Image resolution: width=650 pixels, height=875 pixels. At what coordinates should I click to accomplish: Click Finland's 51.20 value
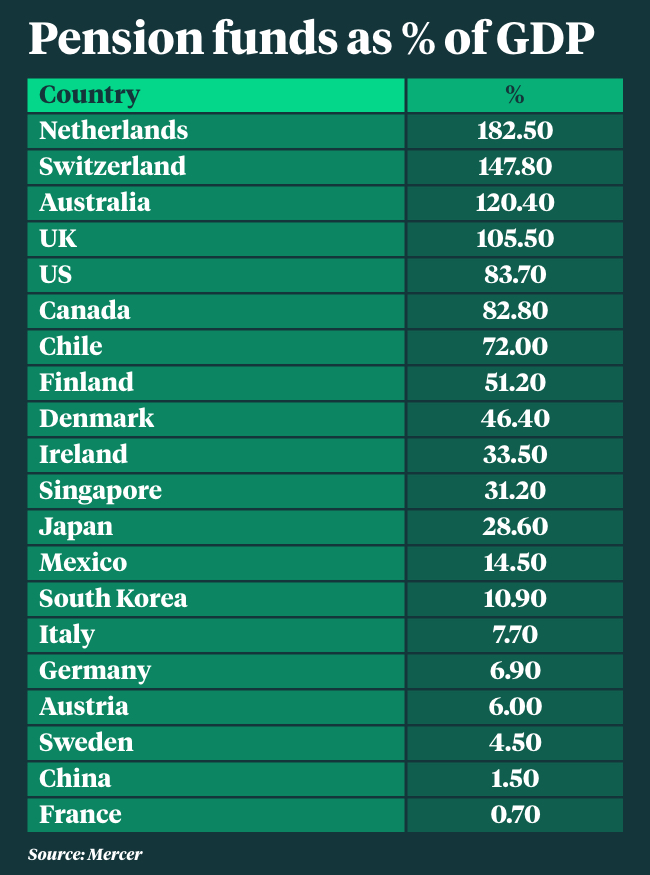coord(514,382)
